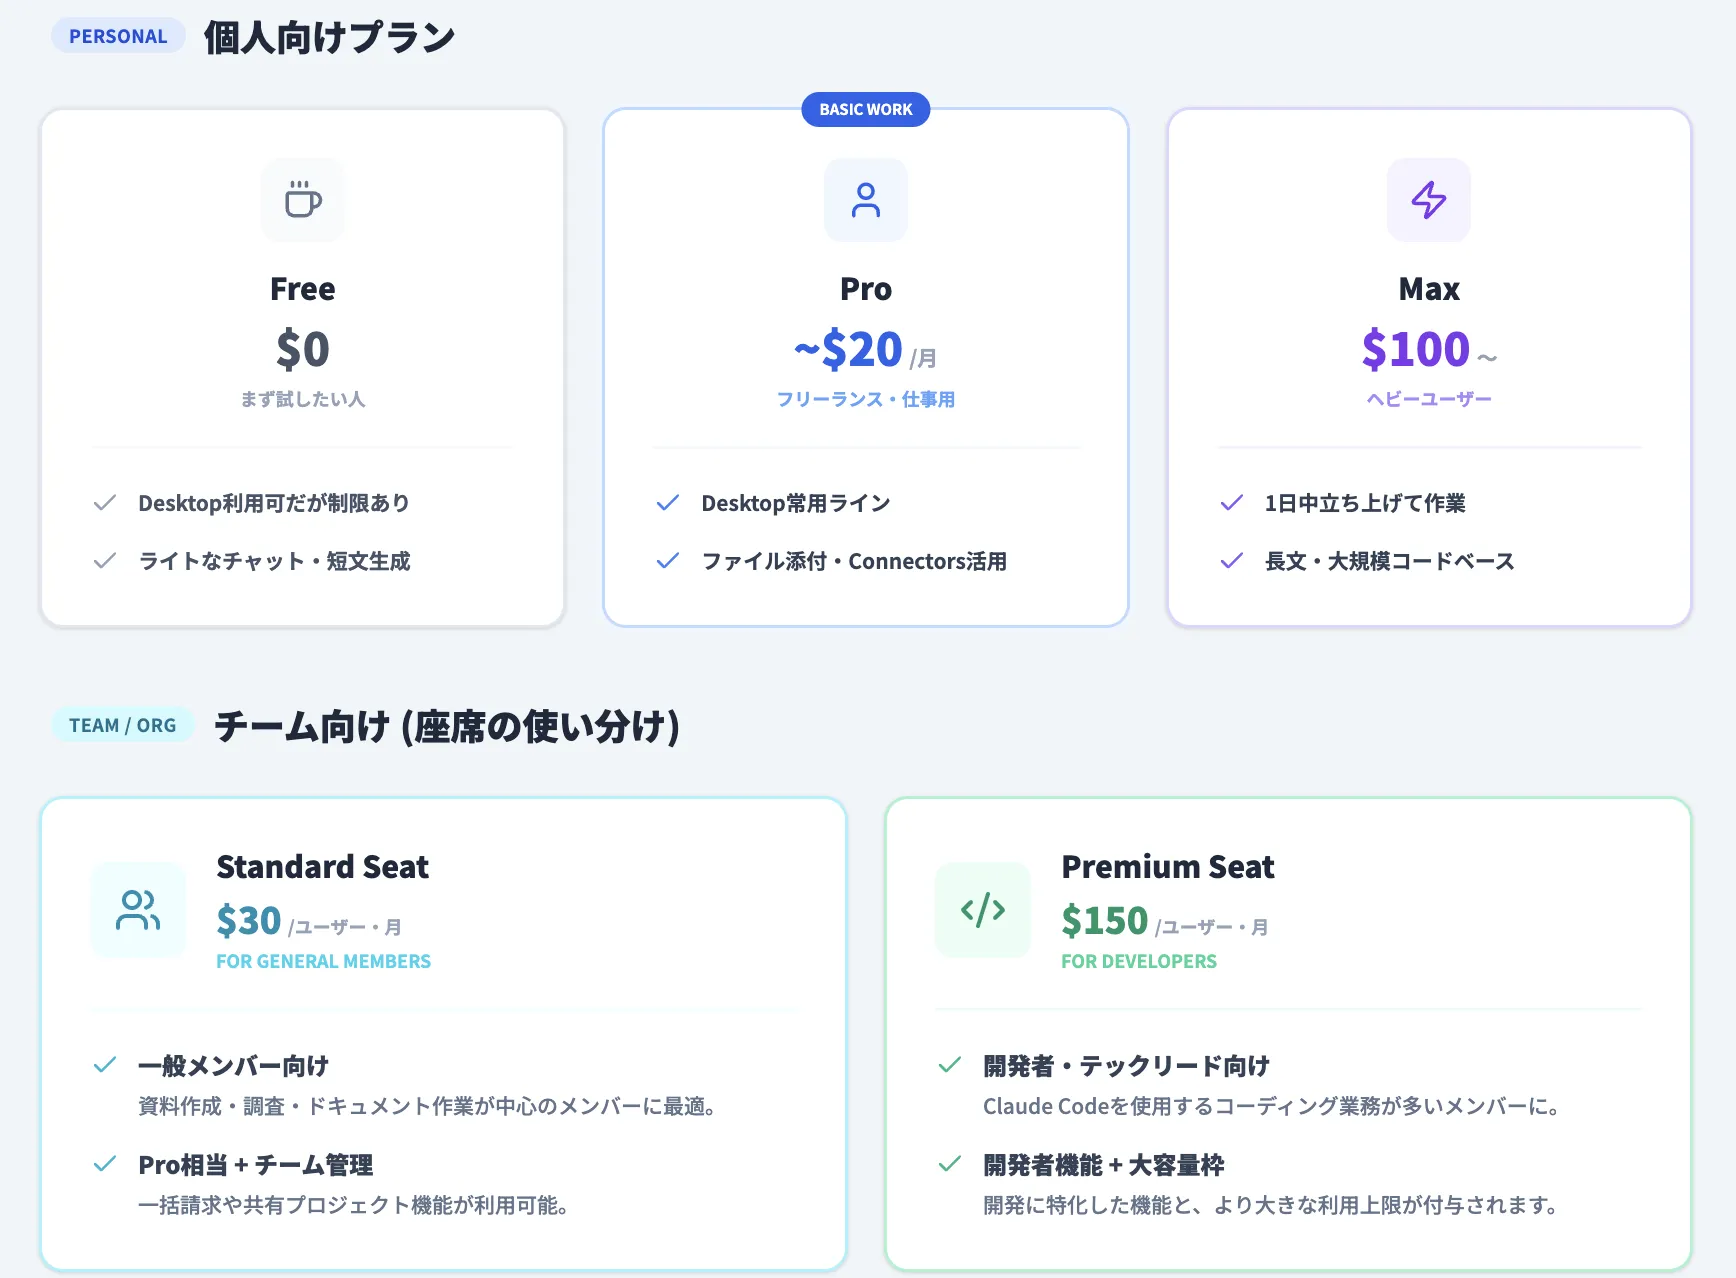Click the checkmark beside 1日中立ち上げて作業
This screenshot has width=1736, height=1278.
click(x=1230, y=503)
